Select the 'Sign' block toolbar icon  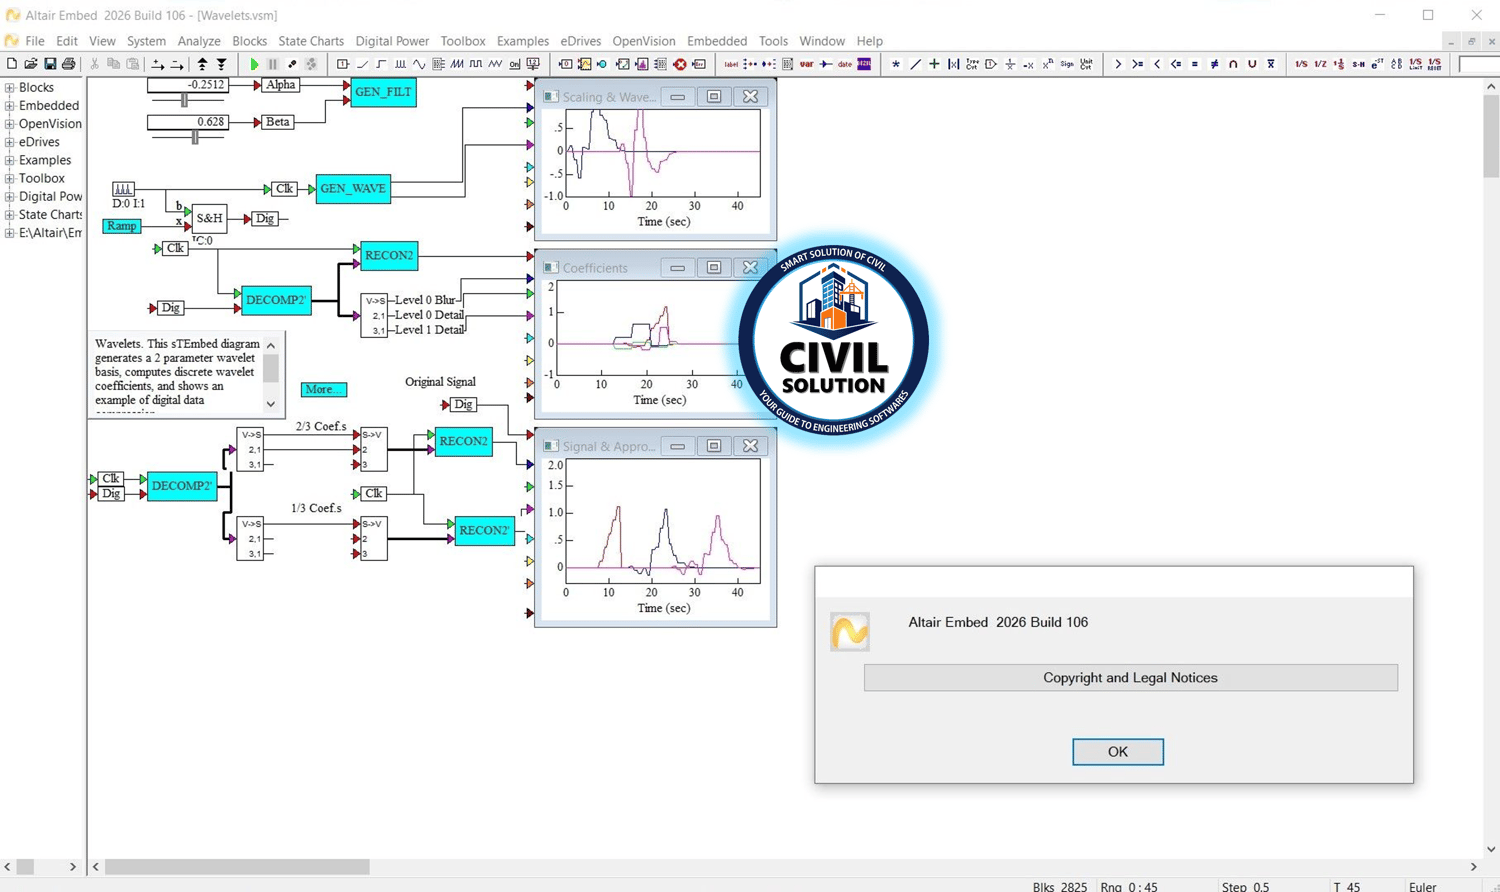1067,64
